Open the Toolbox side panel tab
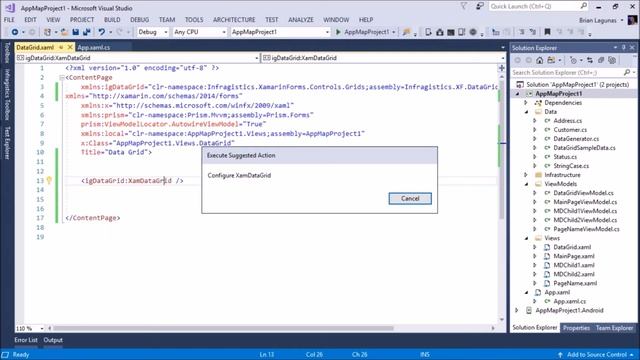 (x=7, y=53)
